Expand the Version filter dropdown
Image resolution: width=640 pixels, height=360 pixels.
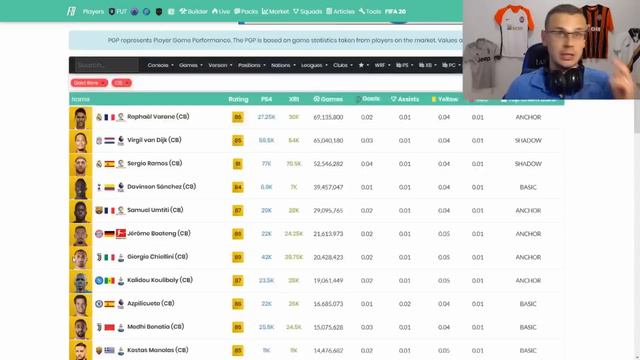click(220, 65)
